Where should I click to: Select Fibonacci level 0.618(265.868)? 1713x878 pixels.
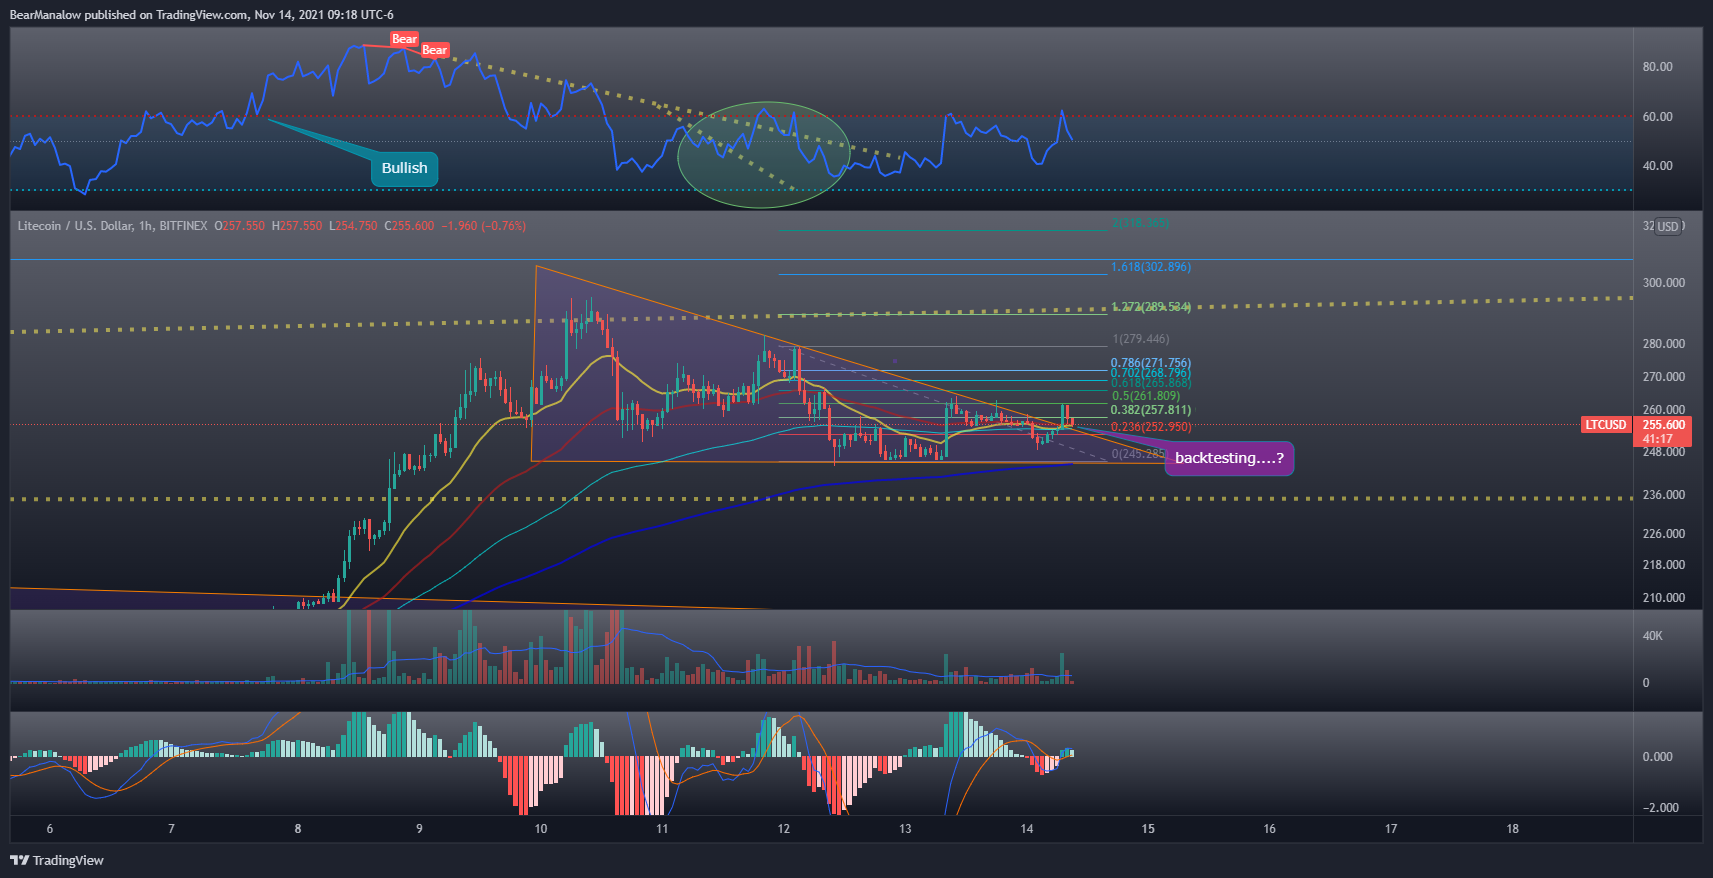click(x=1150, y=383)
